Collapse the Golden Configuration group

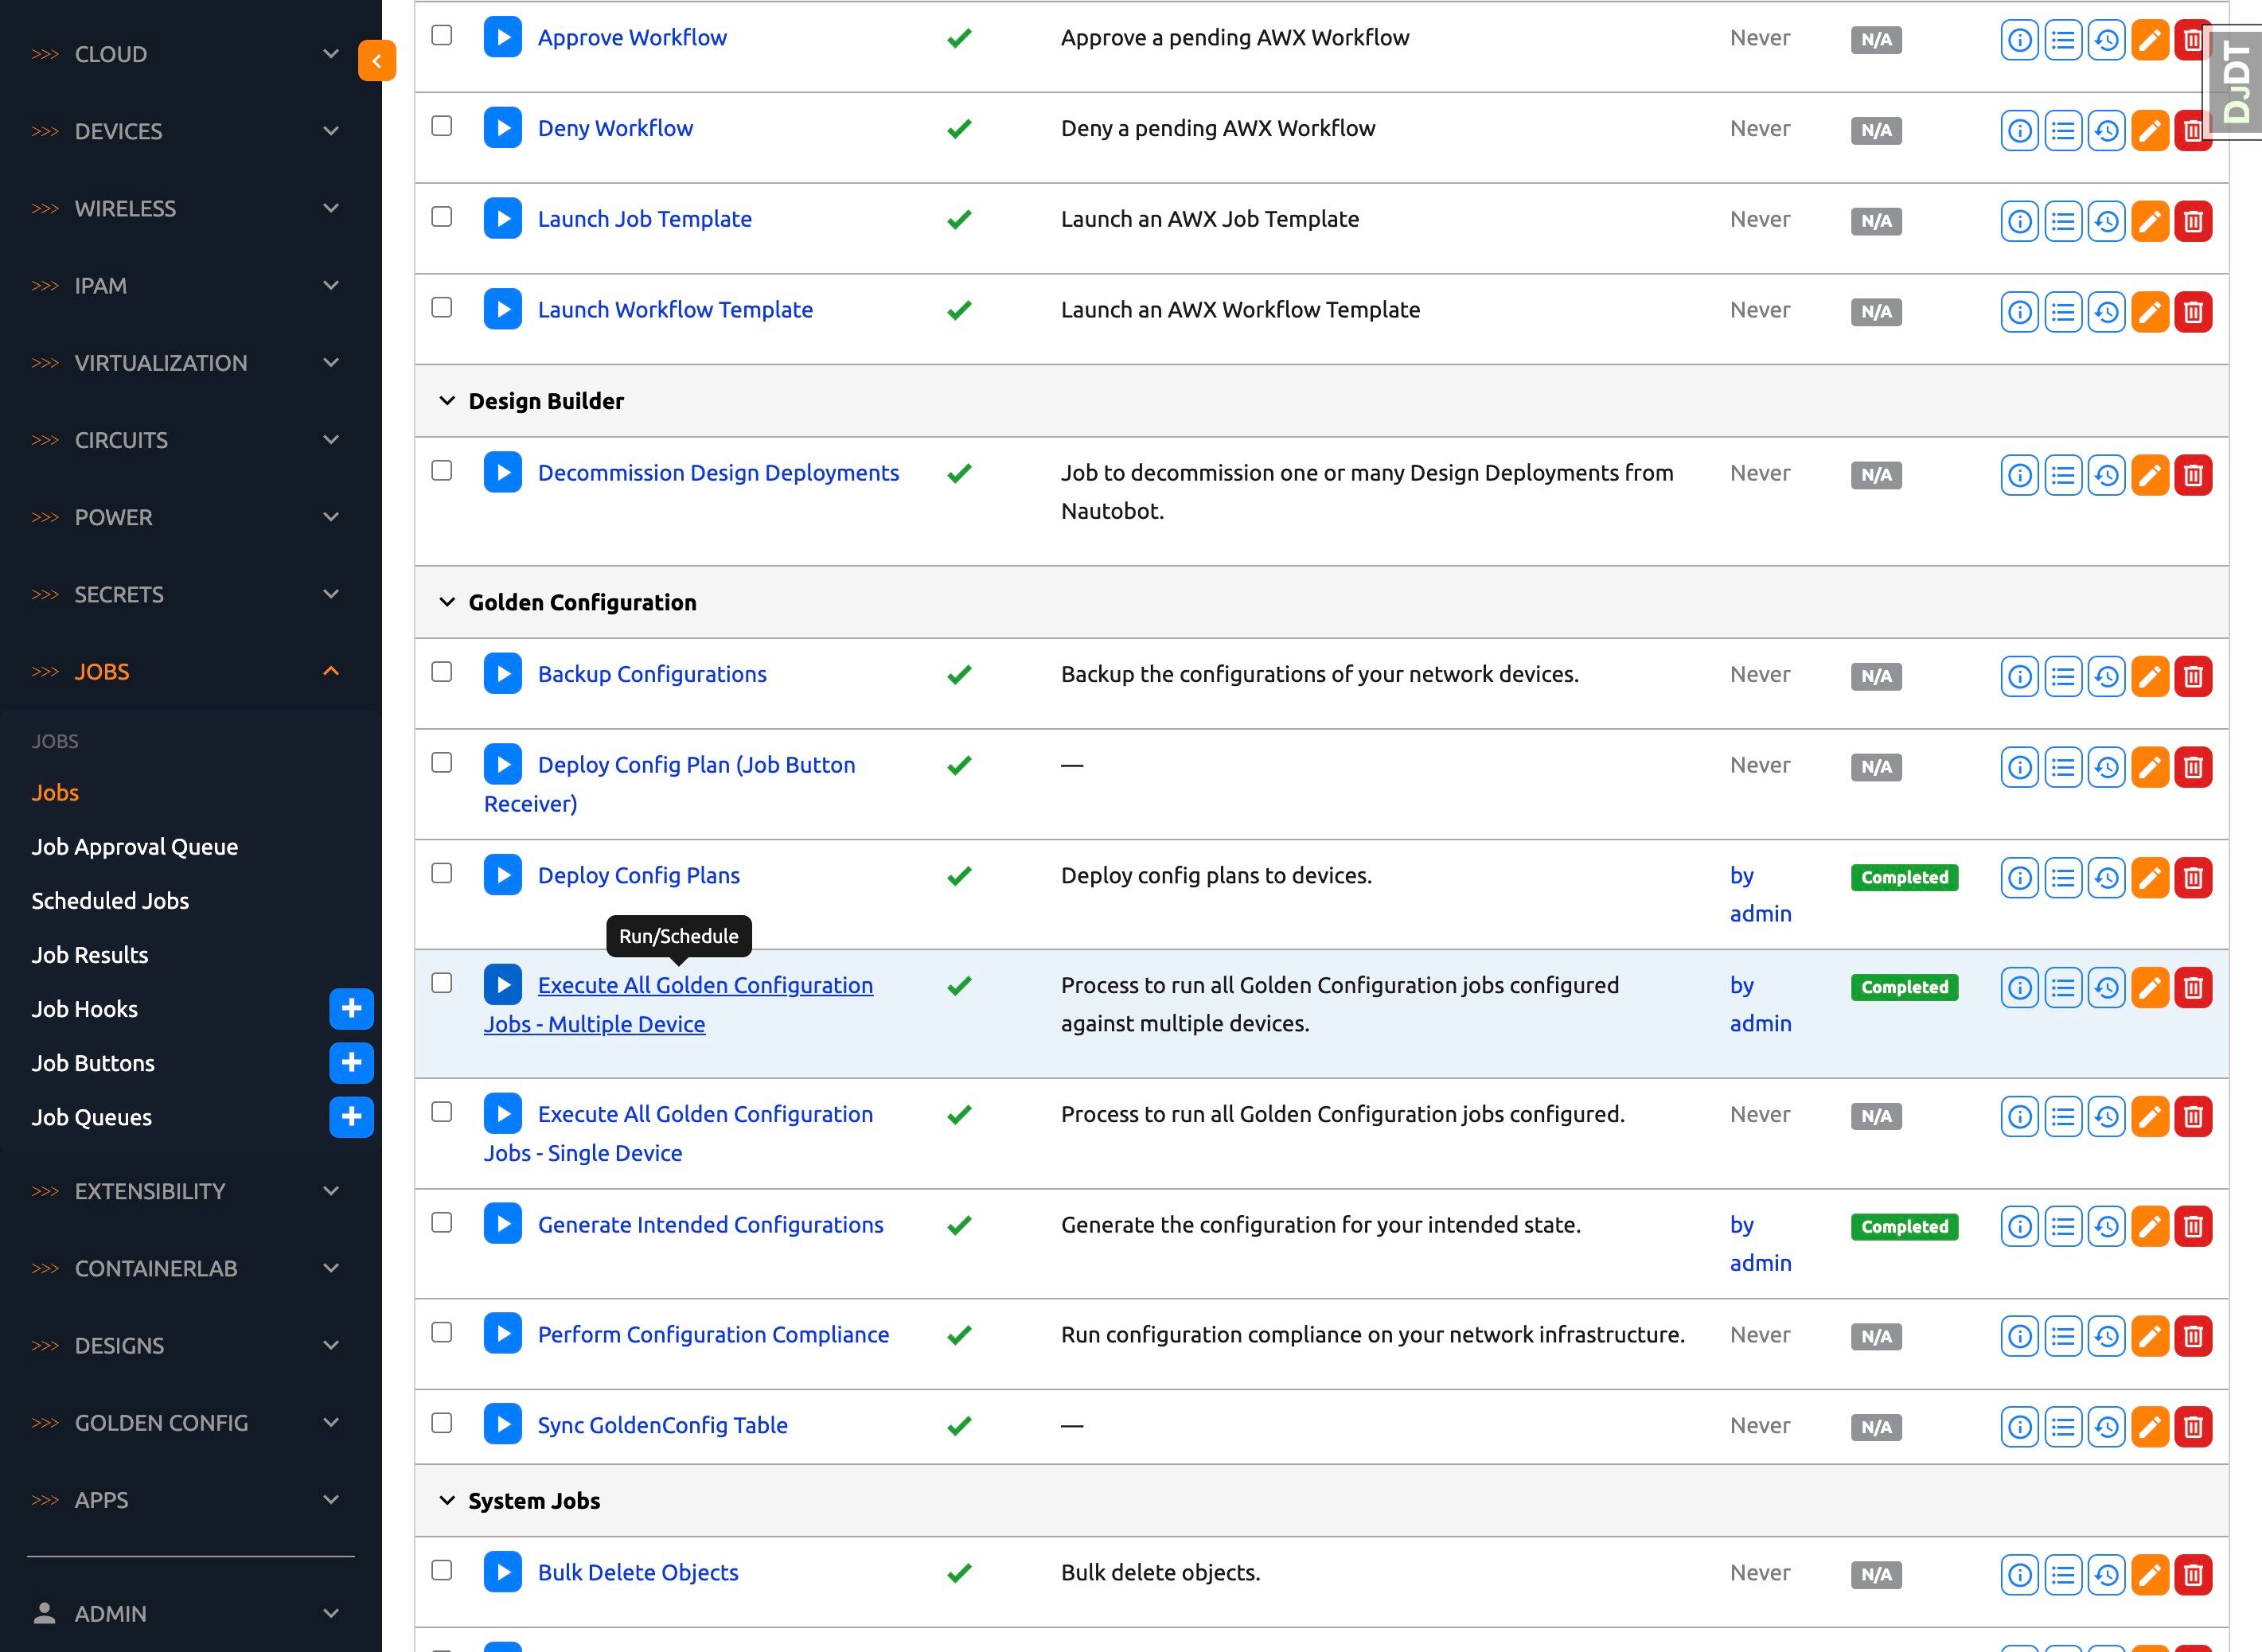click(x=447, y=602)
